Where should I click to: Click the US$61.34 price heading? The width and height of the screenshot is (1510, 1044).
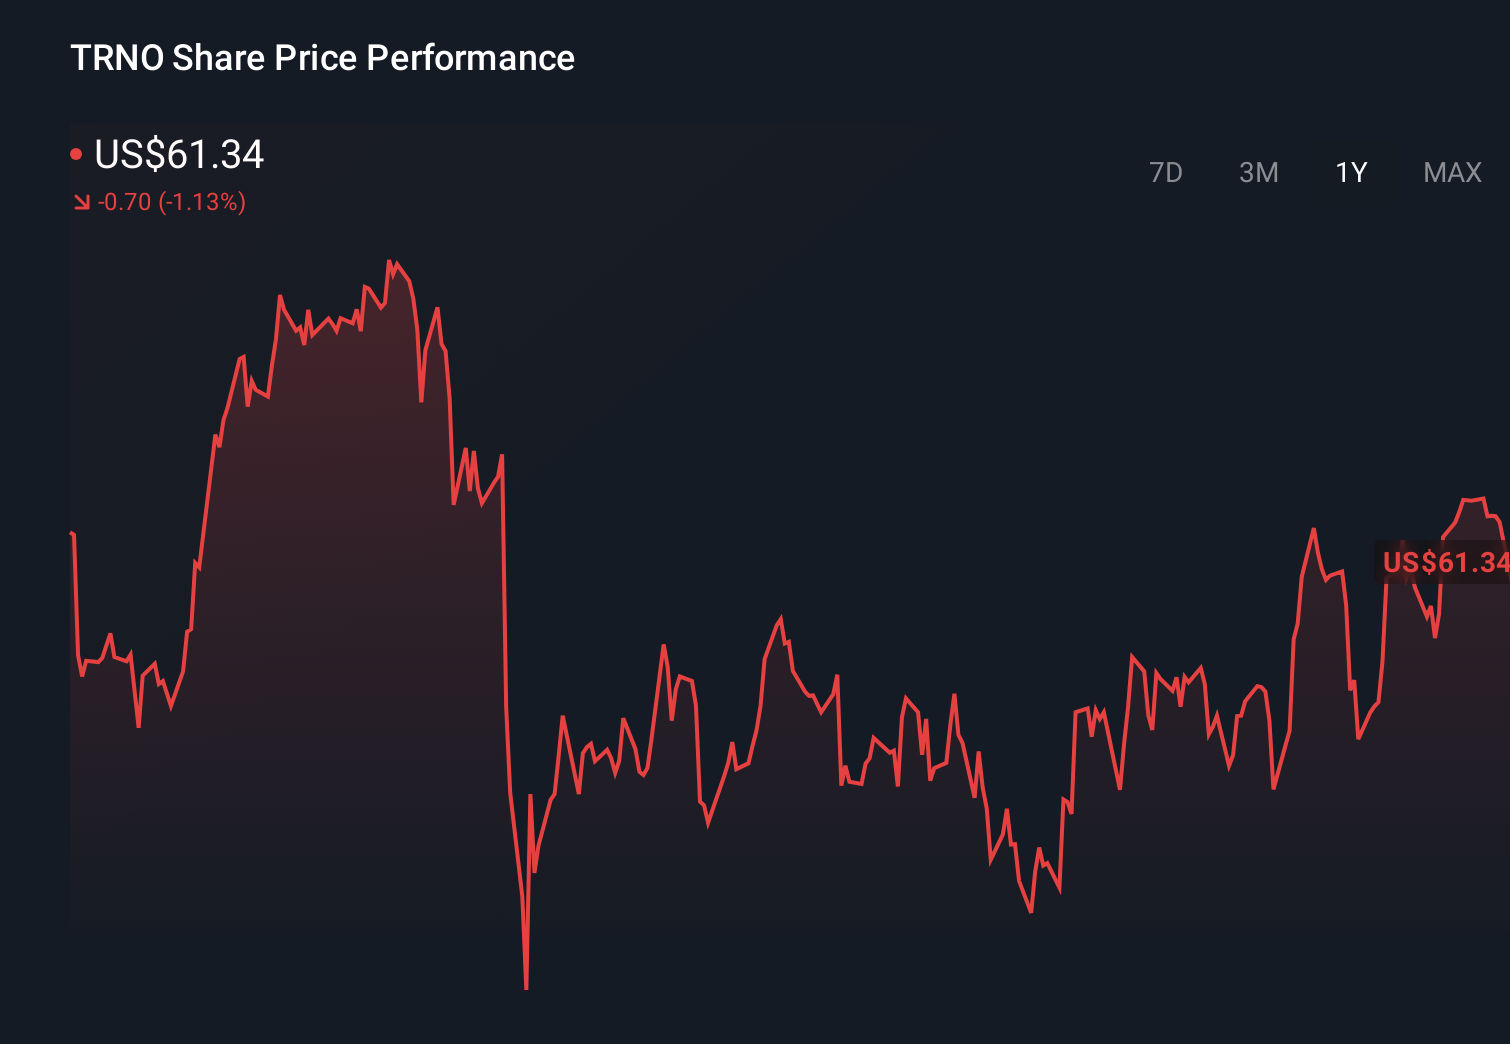click(x=178, y=155)
